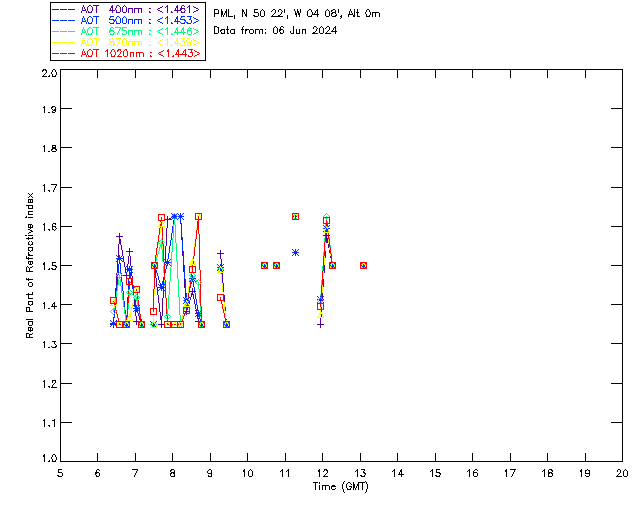Click the PML station location header text

click(x=297, y=14)
